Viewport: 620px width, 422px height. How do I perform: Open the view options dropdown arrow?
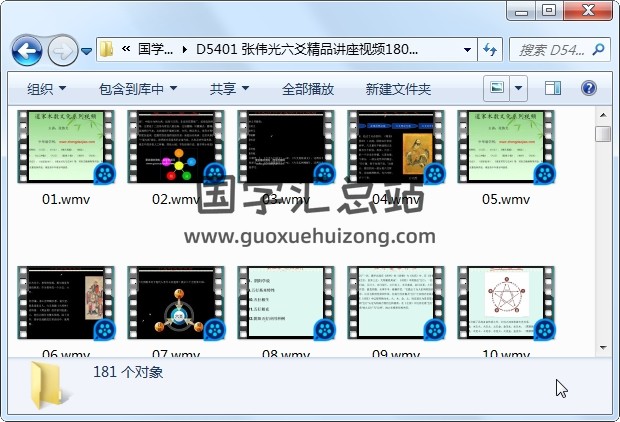[x=519, y=89]
